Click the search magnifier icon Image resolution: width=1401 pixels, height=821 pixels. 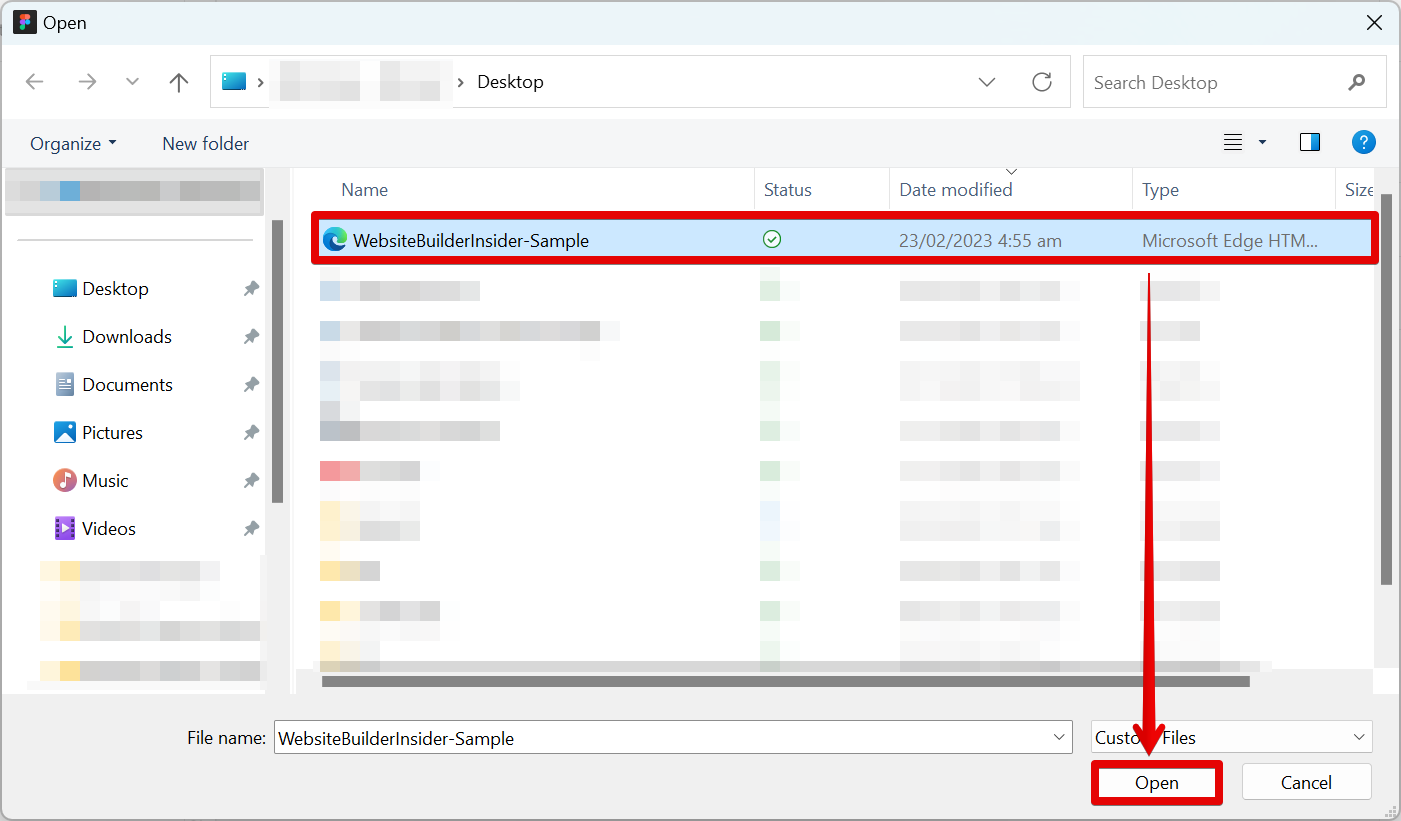pyautogui.click(x=1357, y=82)
